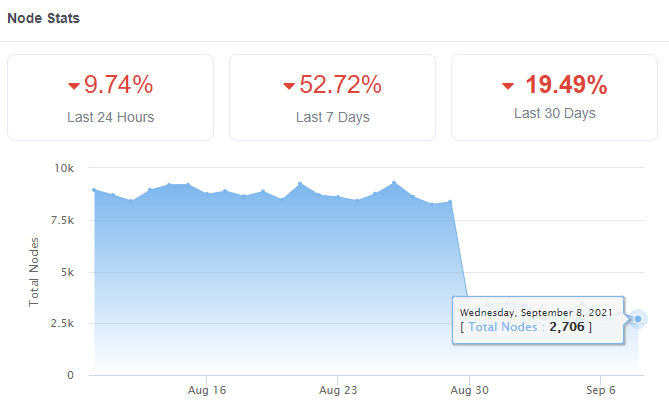This screenshot has height=418, width=669.
Task: Click the Node Stats panel heading
Action: click(x=44, y=19)
